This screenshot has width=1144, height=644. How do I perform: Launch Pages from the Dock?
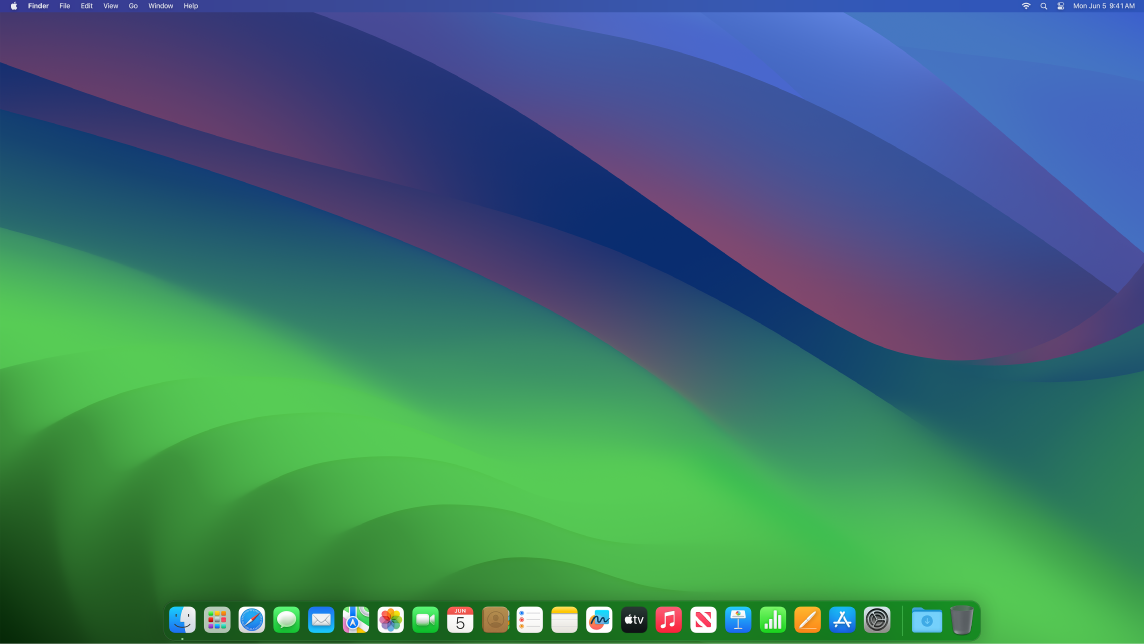click(x=807, y=620)
